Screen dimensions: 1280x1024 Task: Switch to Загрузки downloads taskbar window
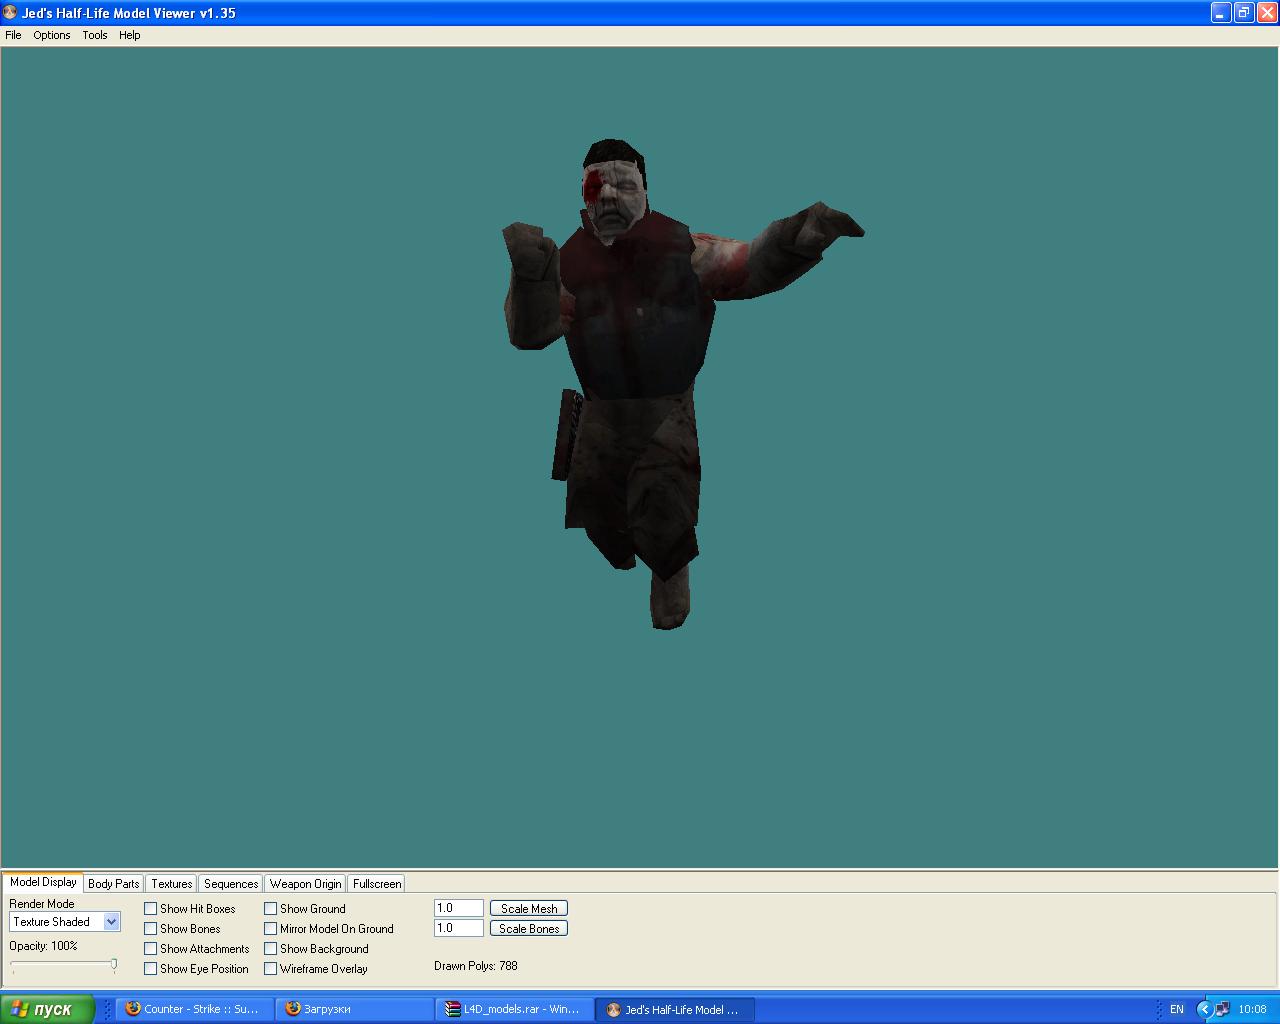click(355, 1009)
